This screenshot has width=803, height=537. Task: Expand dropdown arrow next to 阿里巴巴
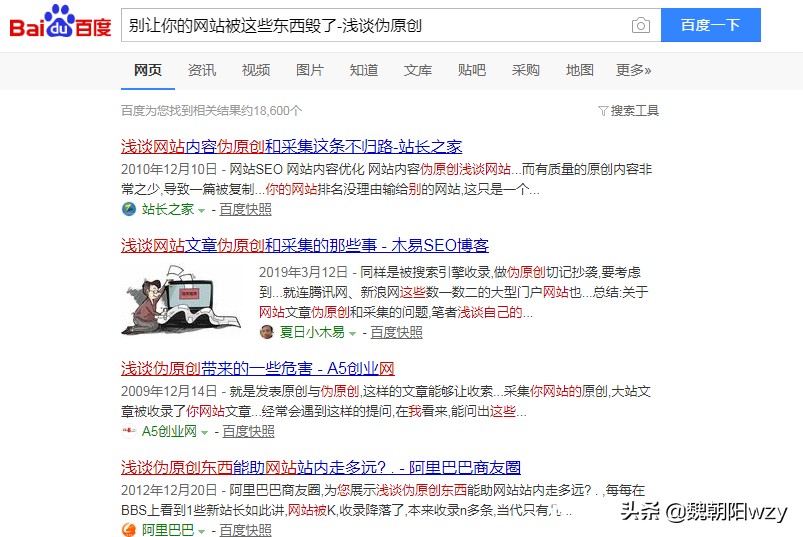(x=201, y=531)
